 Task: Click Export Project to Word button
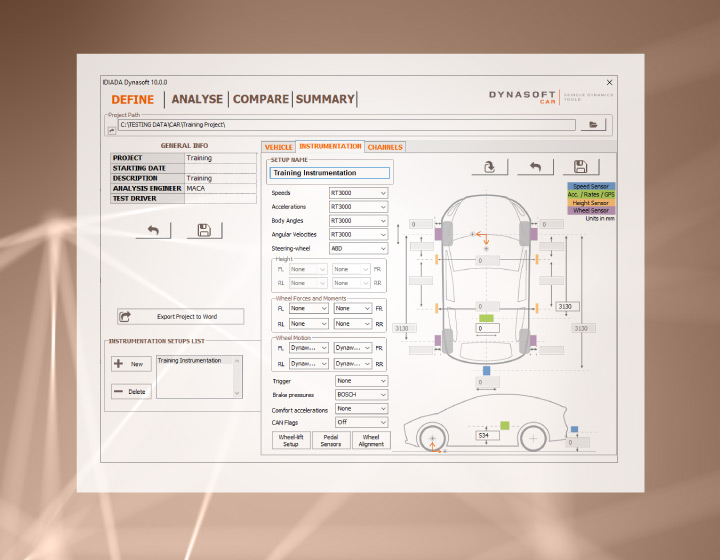[x=180, y=316]
